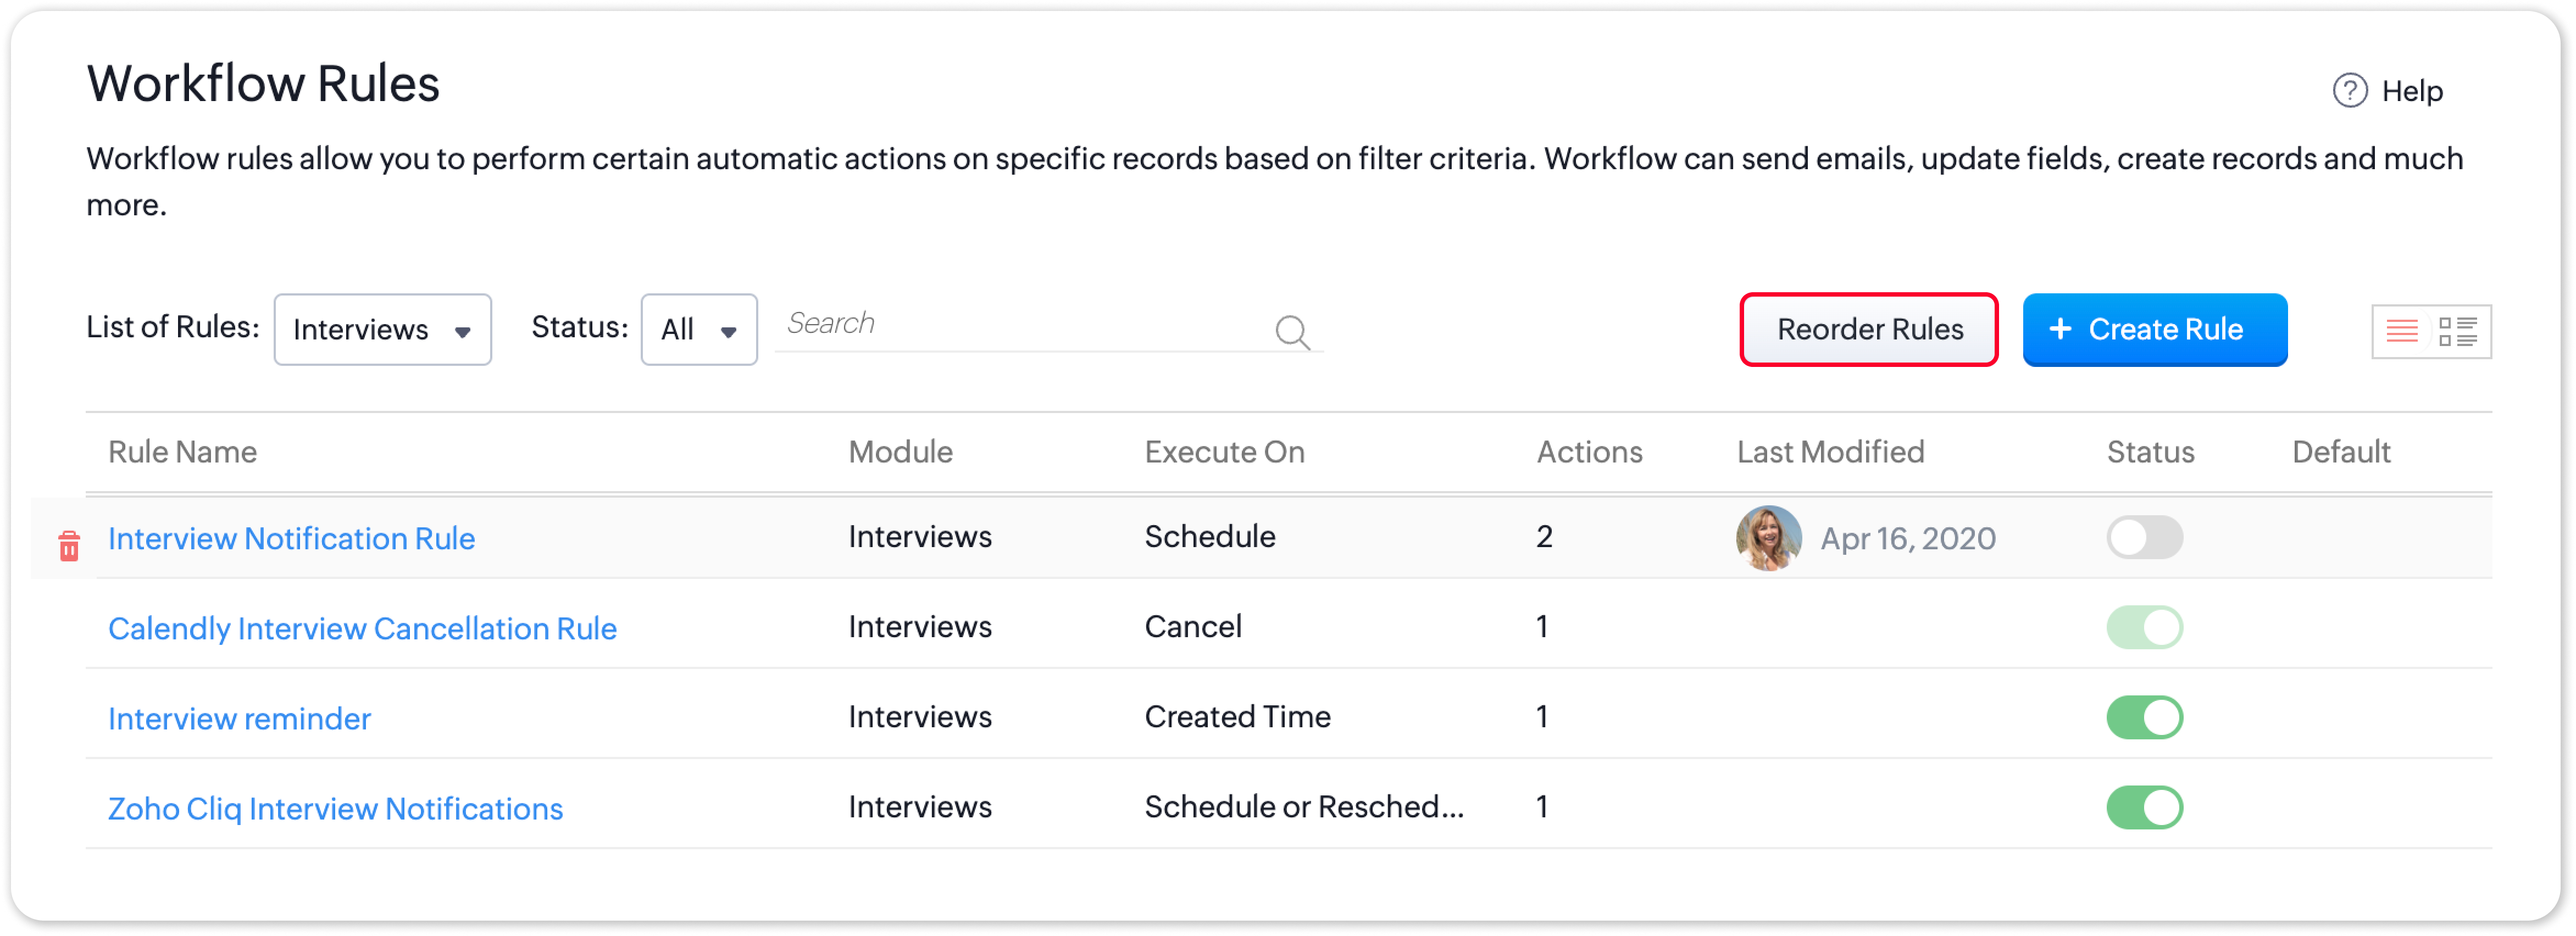Screen dimensions: 2576x936
Task: Open Calendly Interview Cancellation Rule link
Action: click(x=362, y=629)
